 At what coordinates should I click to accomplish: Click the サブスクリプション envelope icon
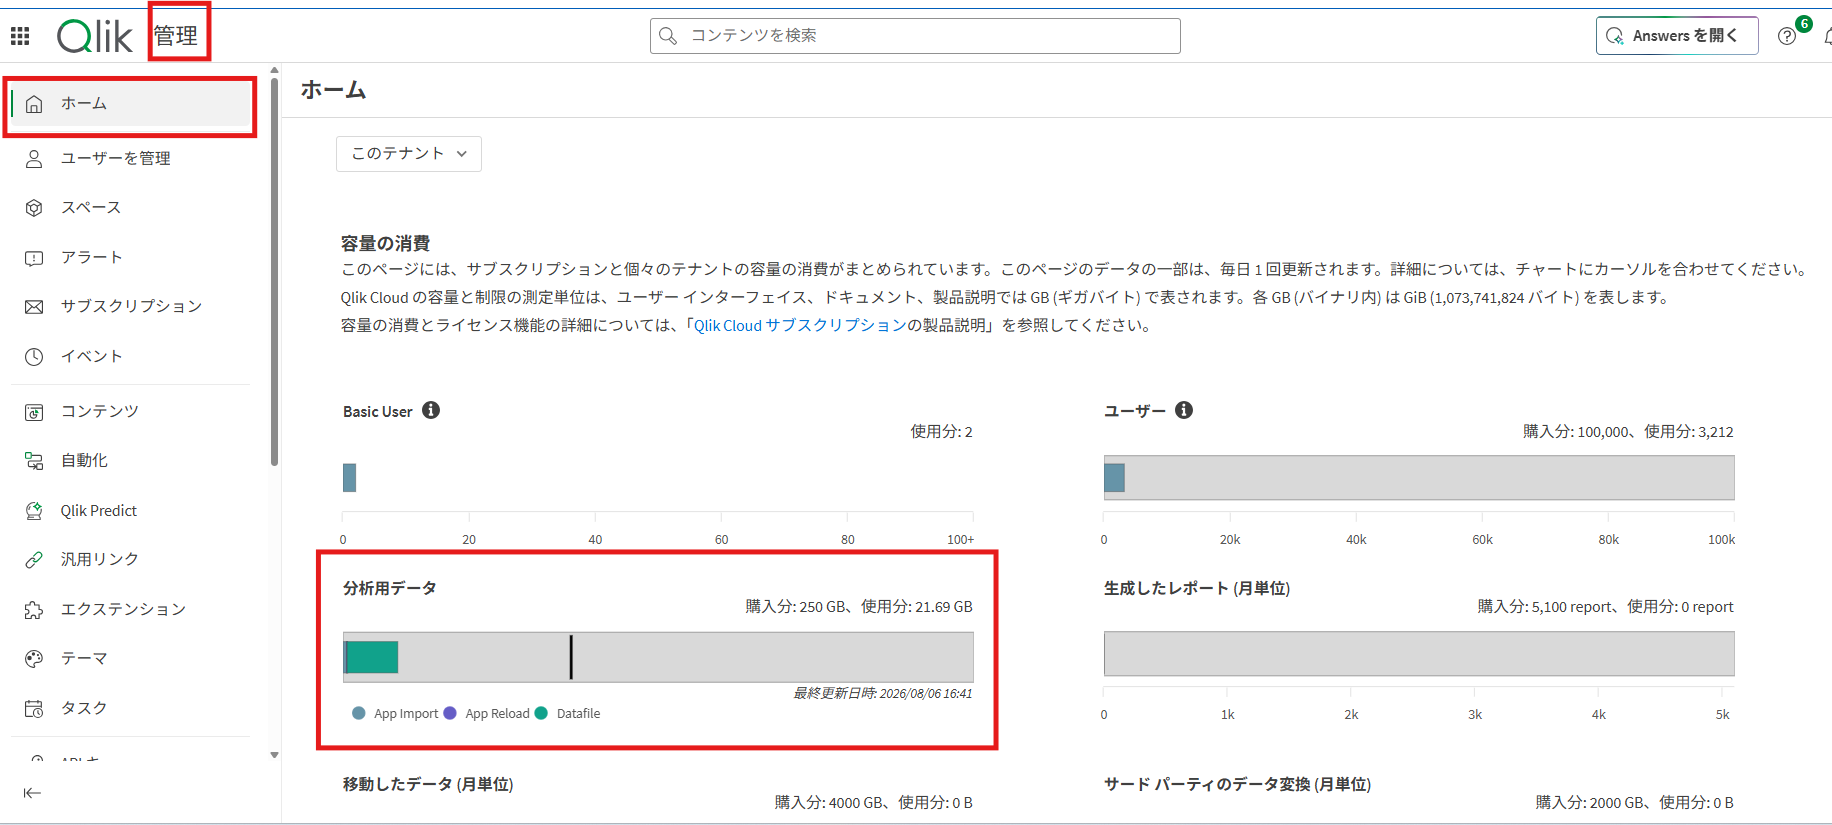point(34,307)
